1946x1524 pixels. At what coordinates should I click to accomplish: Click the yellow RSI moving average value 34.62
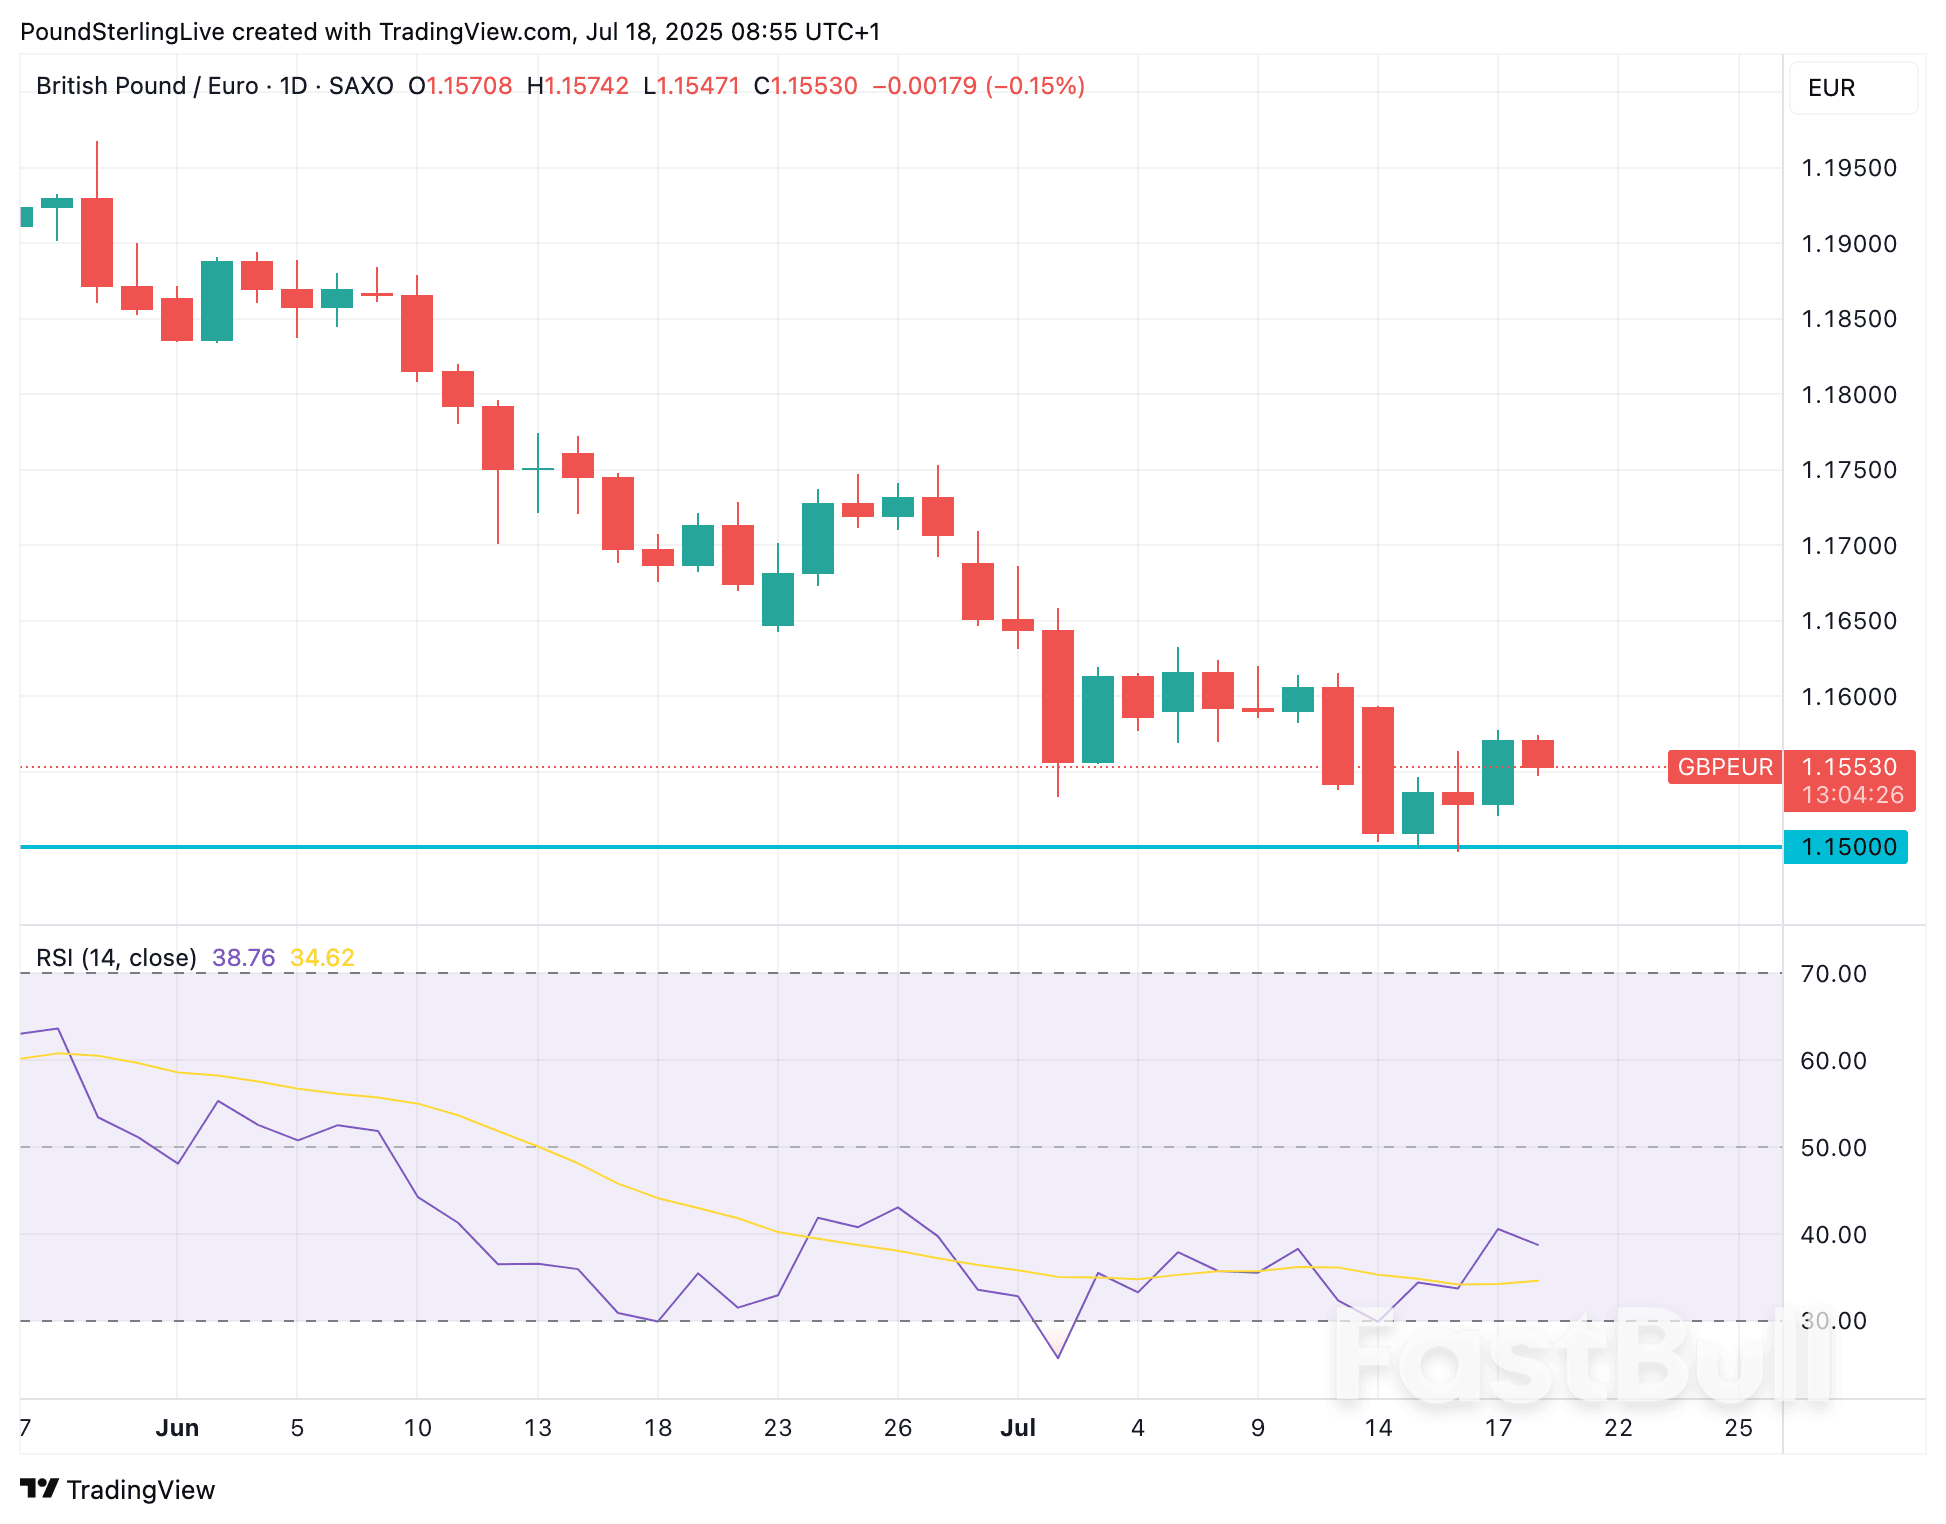pos(322,957)
